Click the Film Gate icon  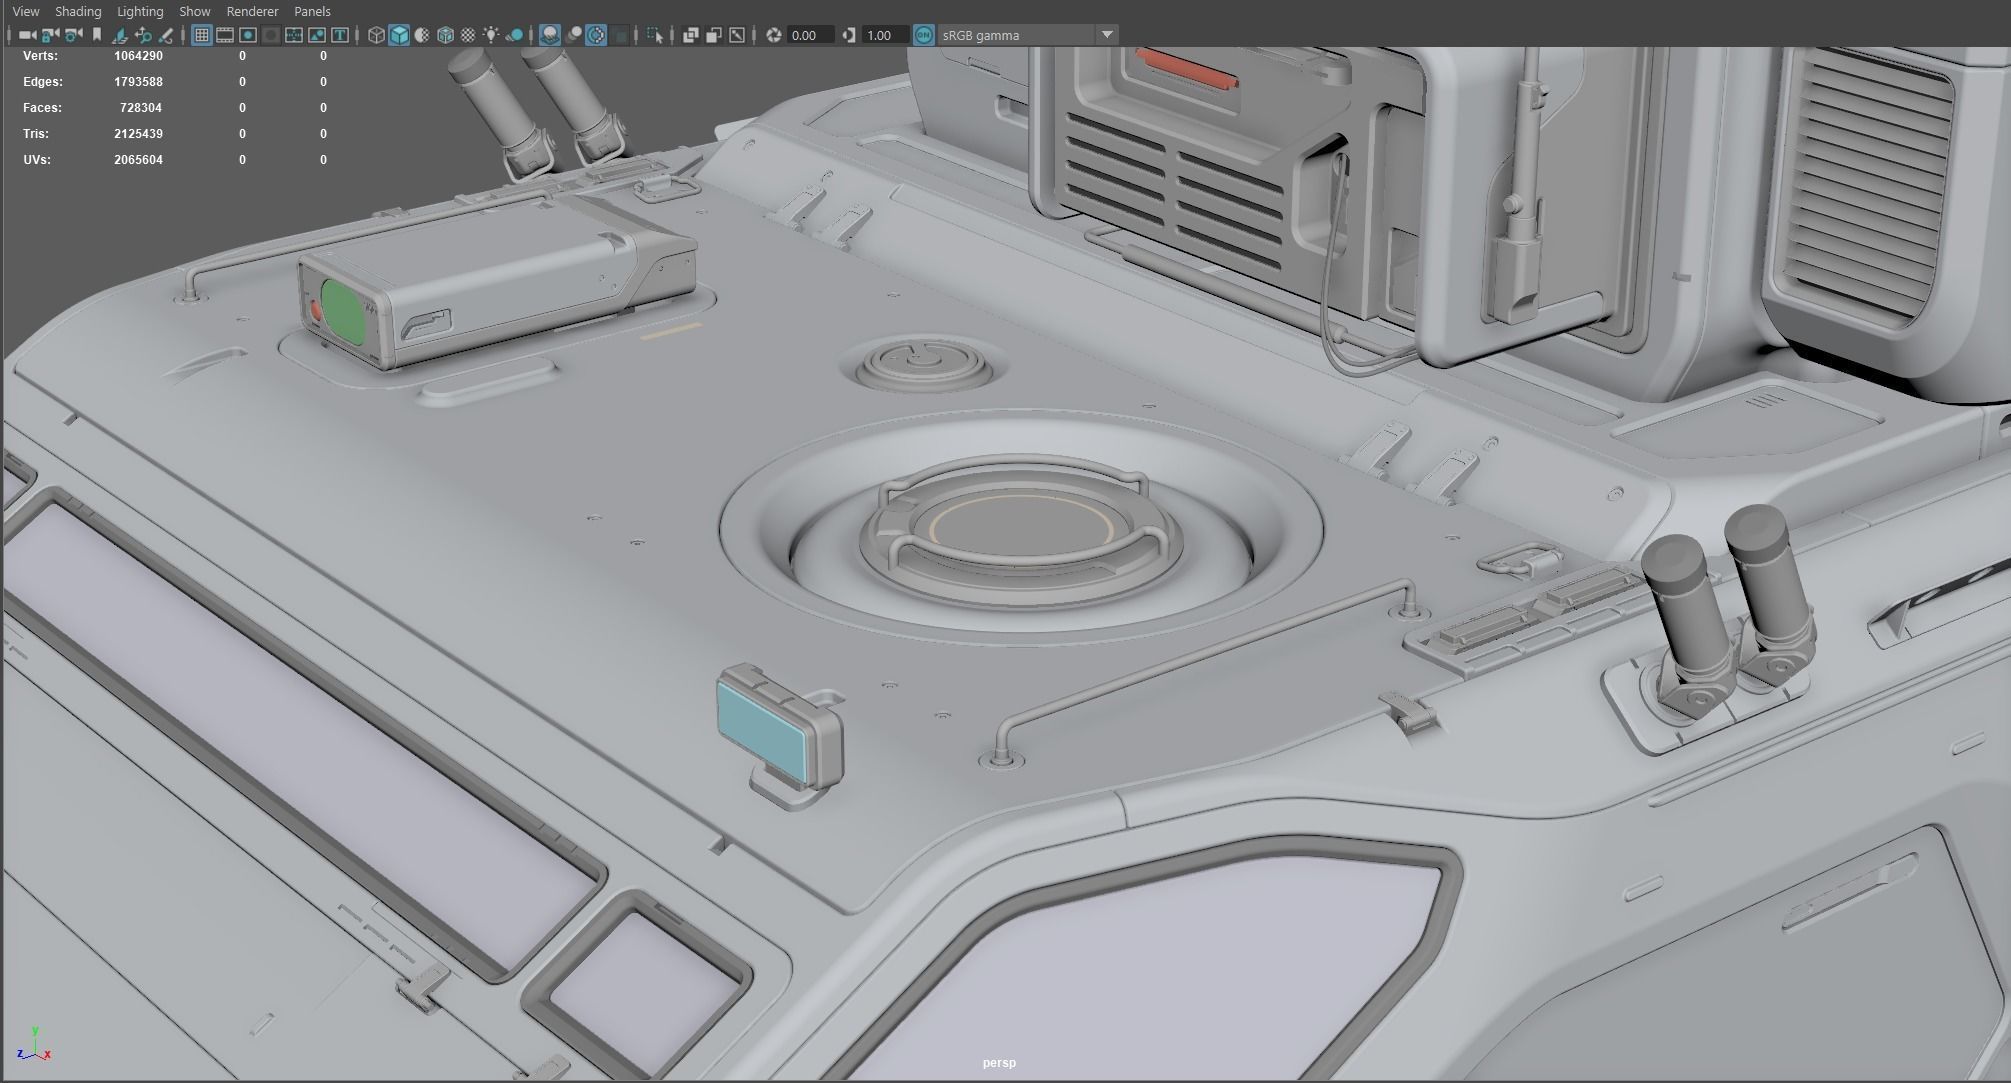point(225,35)
